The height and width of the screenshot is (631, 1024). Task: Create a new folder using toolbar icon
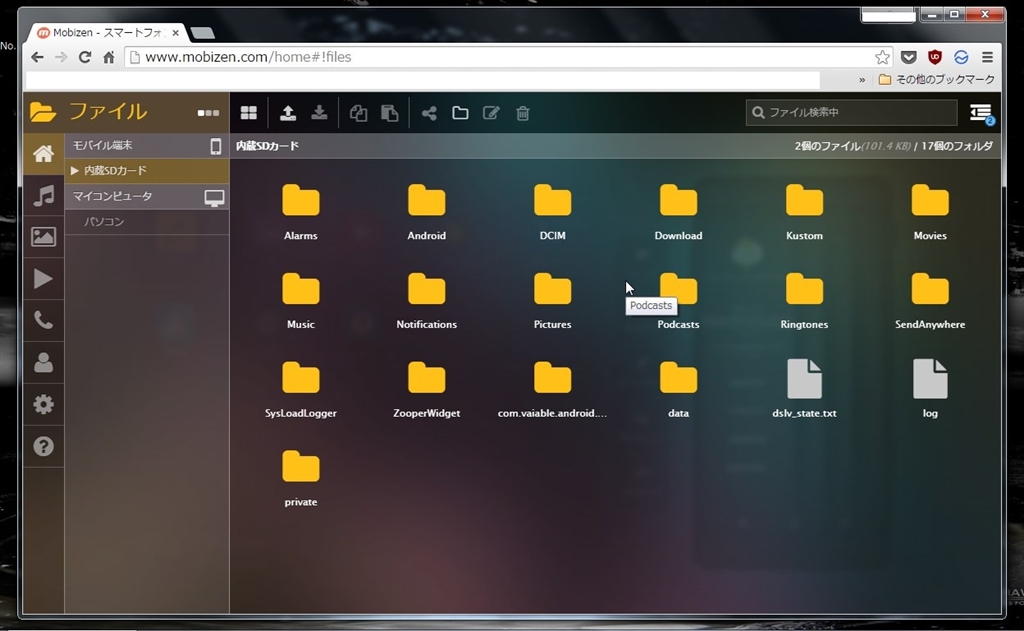tap(460, 113)
